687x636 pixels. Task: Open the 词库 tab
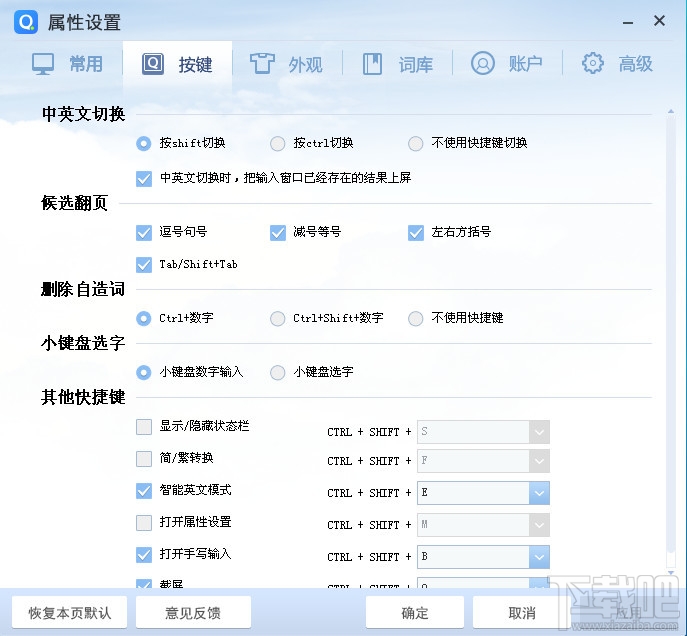coord(397,64)
